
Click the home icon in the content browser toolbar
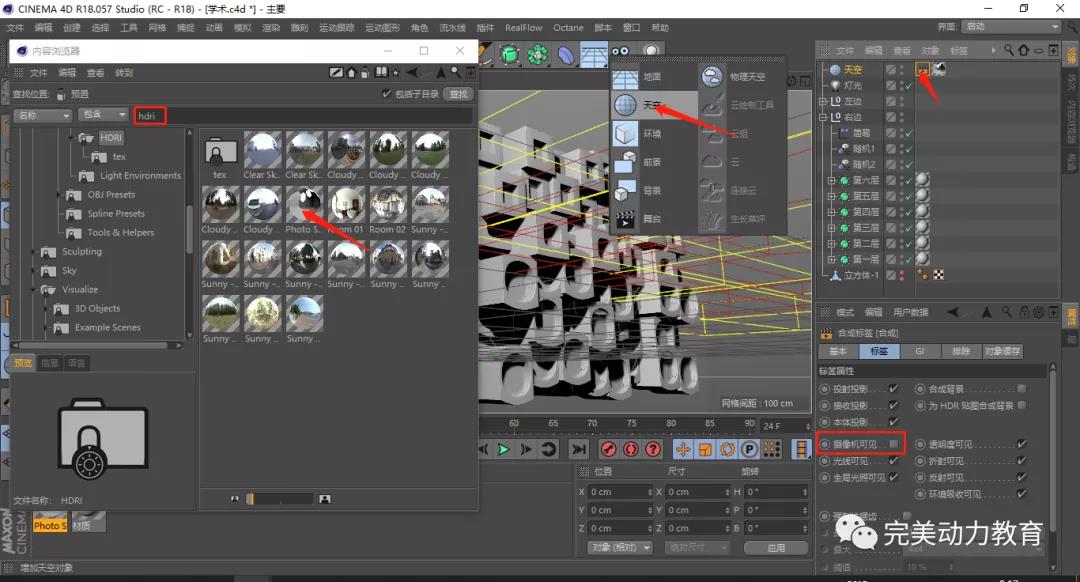point(351,72)
